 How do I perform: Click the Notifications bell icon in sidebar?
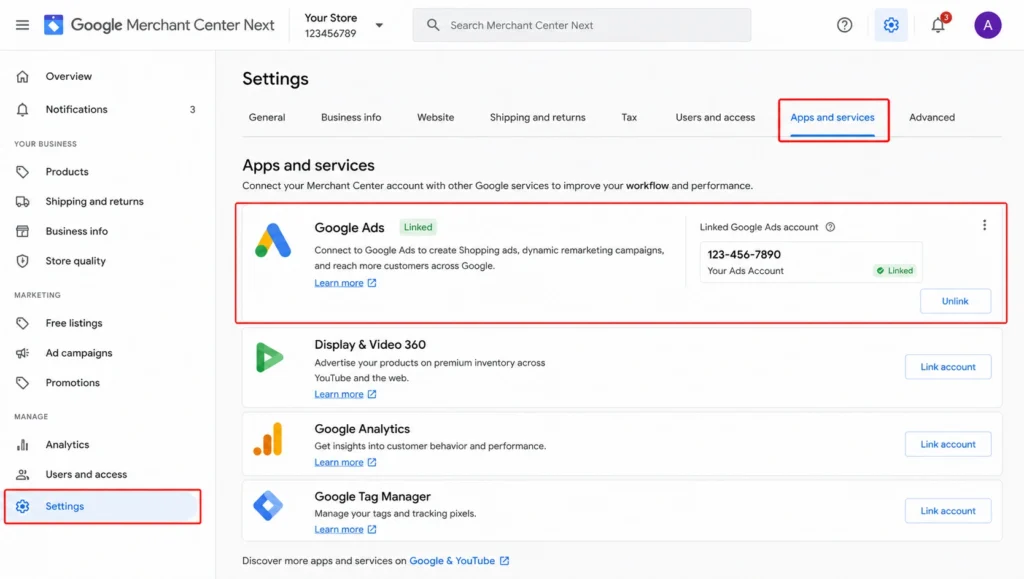(23, 110)
